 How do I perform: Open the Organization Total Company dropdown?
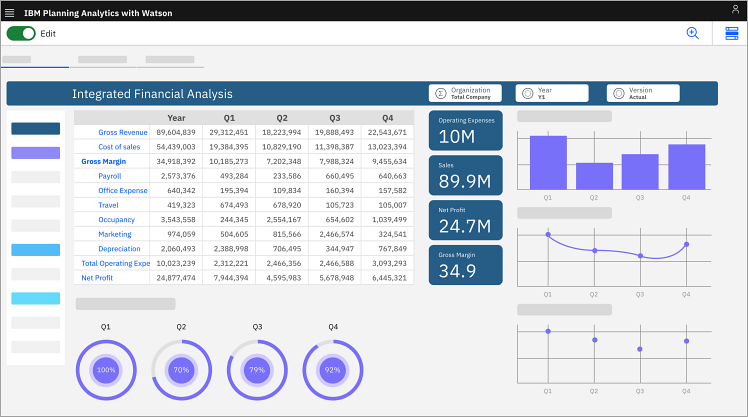(470, 93)
